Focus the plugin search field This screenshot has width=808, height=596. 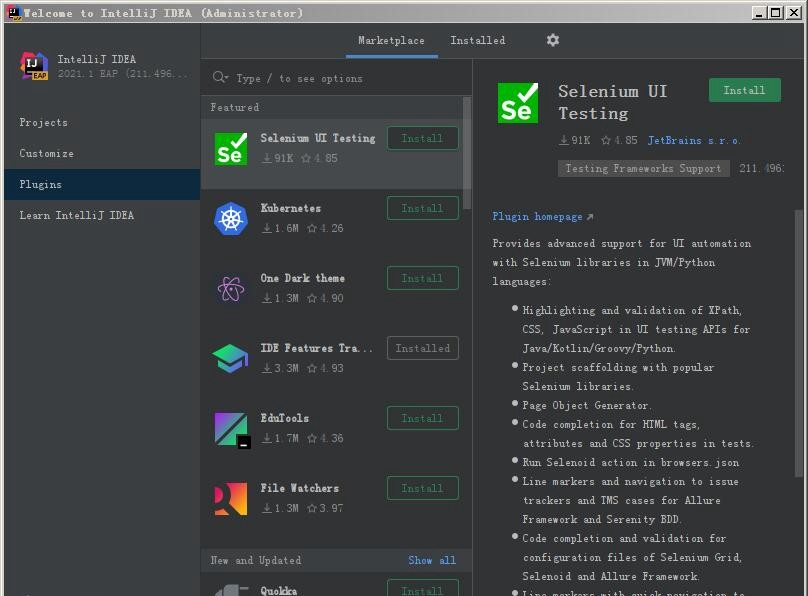[336, 78]
